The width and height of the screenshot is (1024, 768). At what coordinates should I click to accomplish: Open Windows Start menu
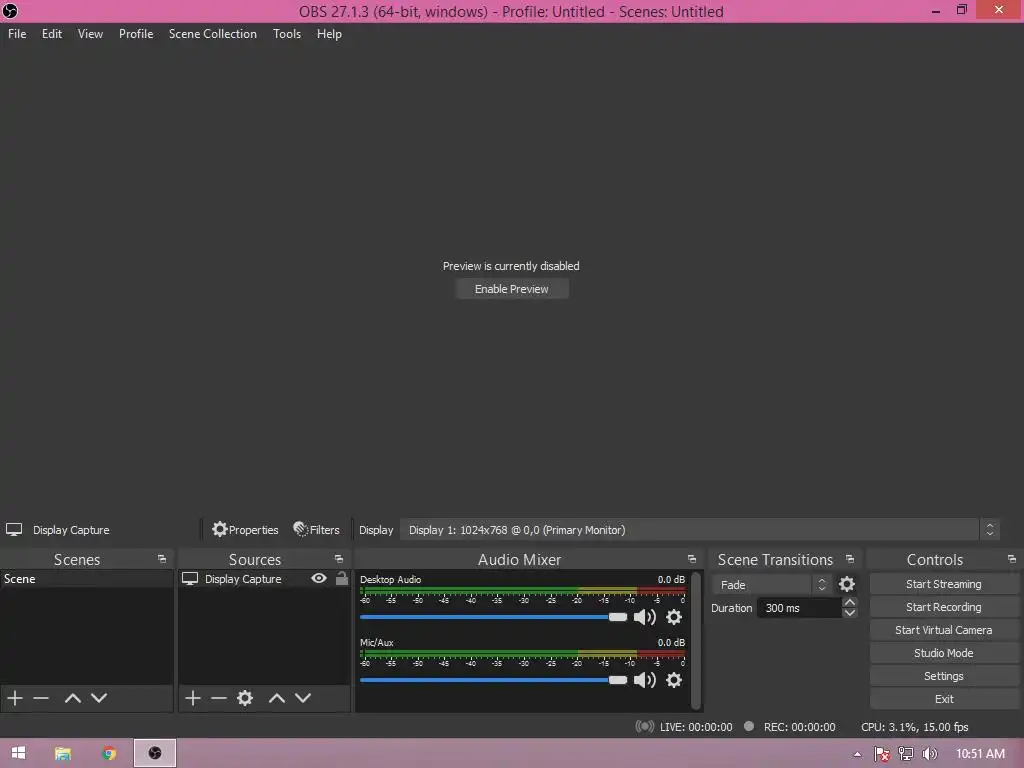coord(19,753)
